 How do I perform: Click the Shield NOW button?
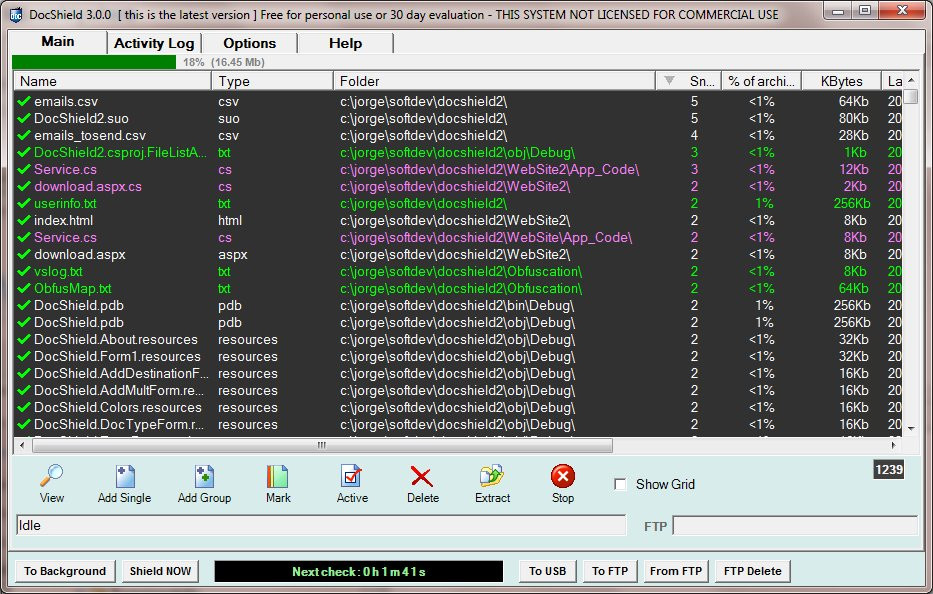pos(160,571)
